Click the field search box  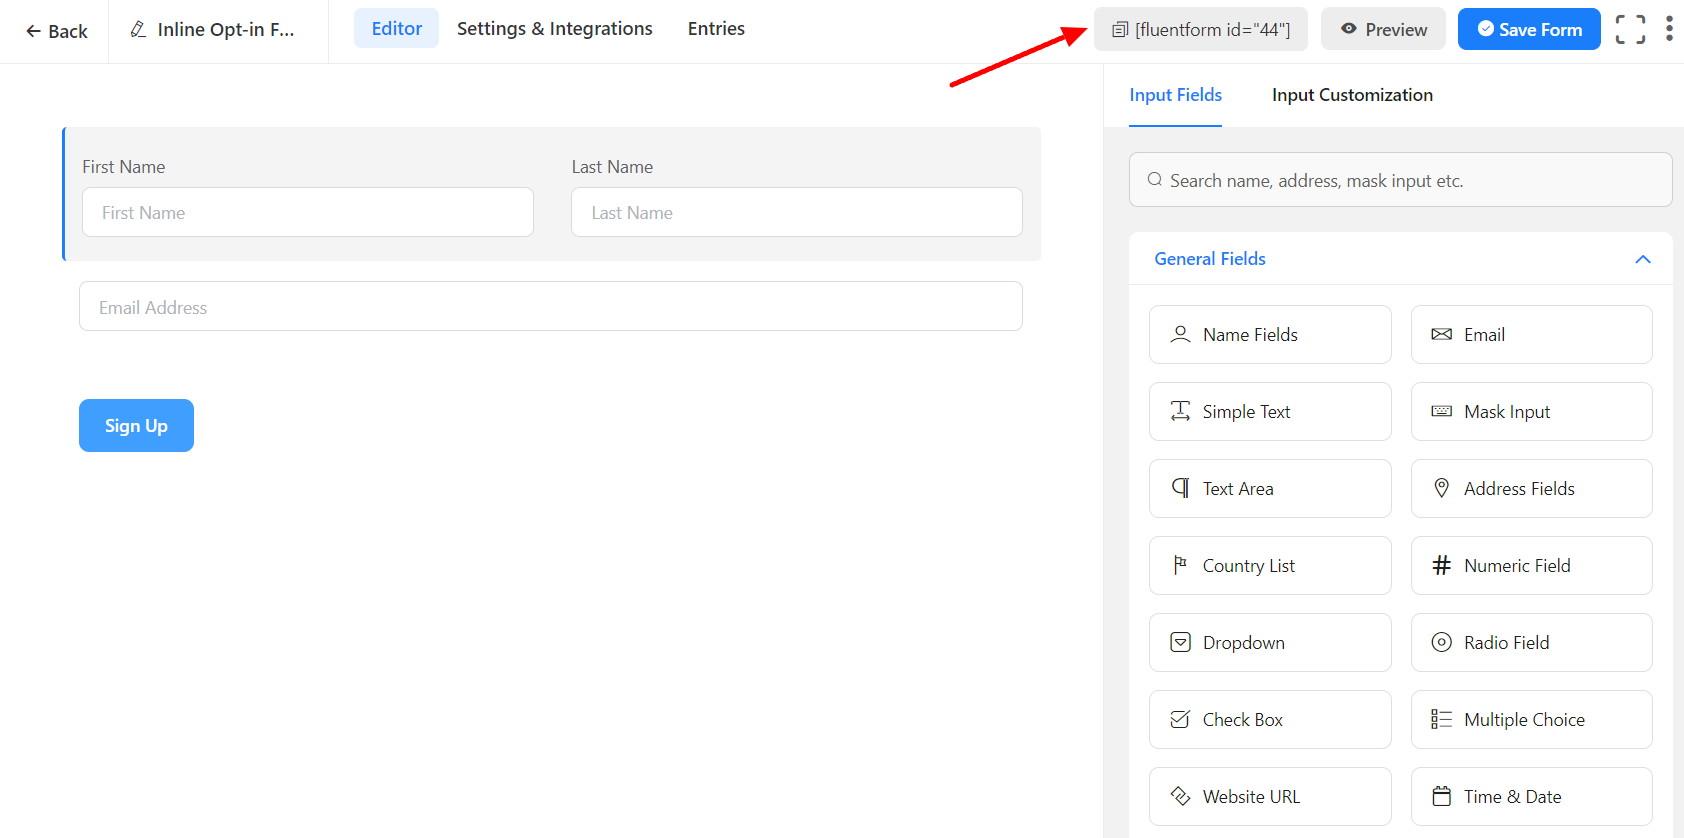[x=1400, y=180]
